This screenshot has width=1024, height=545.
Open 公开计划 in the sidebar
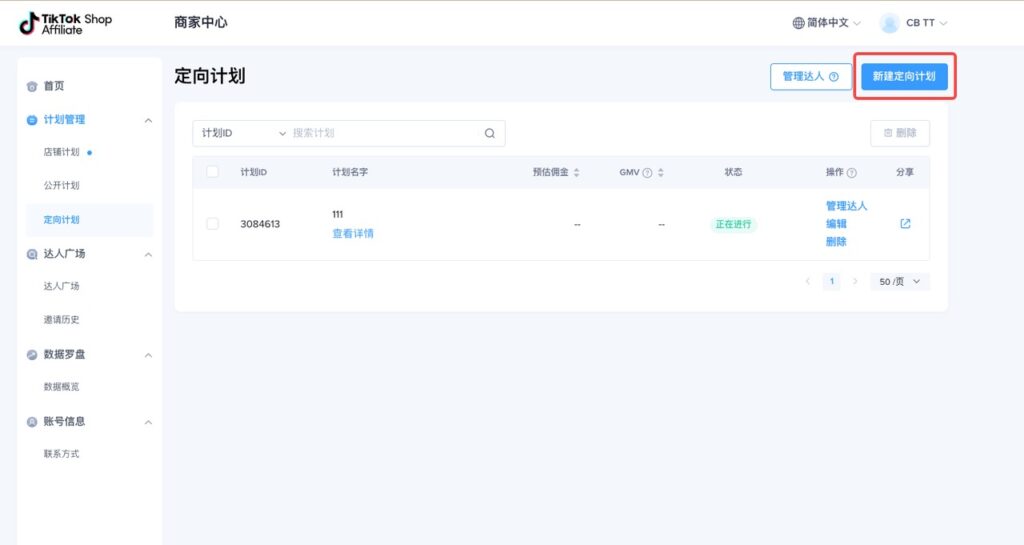click(x=61, y=185)
